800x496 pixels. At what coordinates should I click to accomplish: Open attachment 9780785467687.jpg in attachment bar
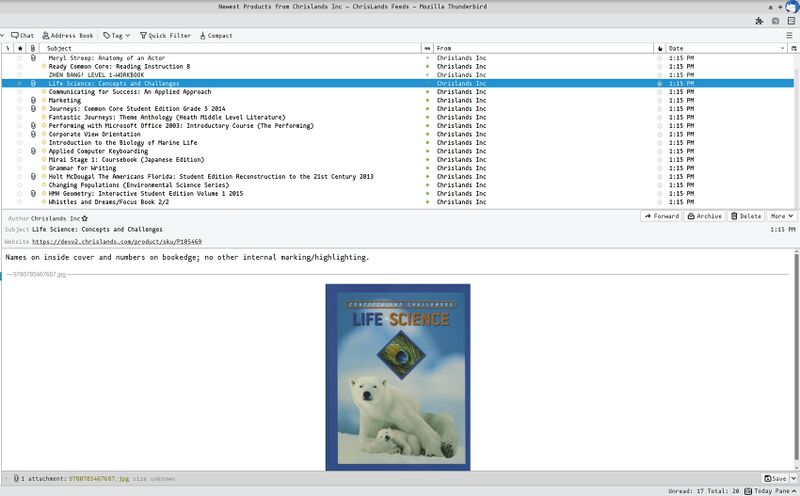coord(98,479)
